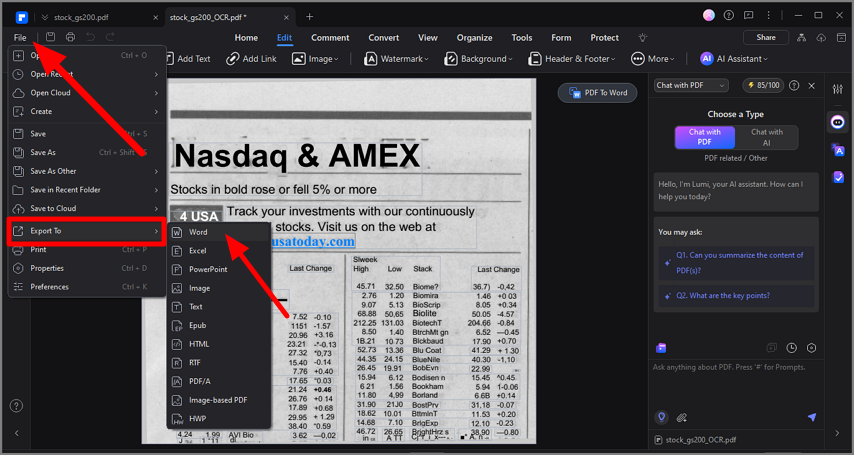Click the Ask anything about PDF input field

pyautogui.click(x=736, y=384)
